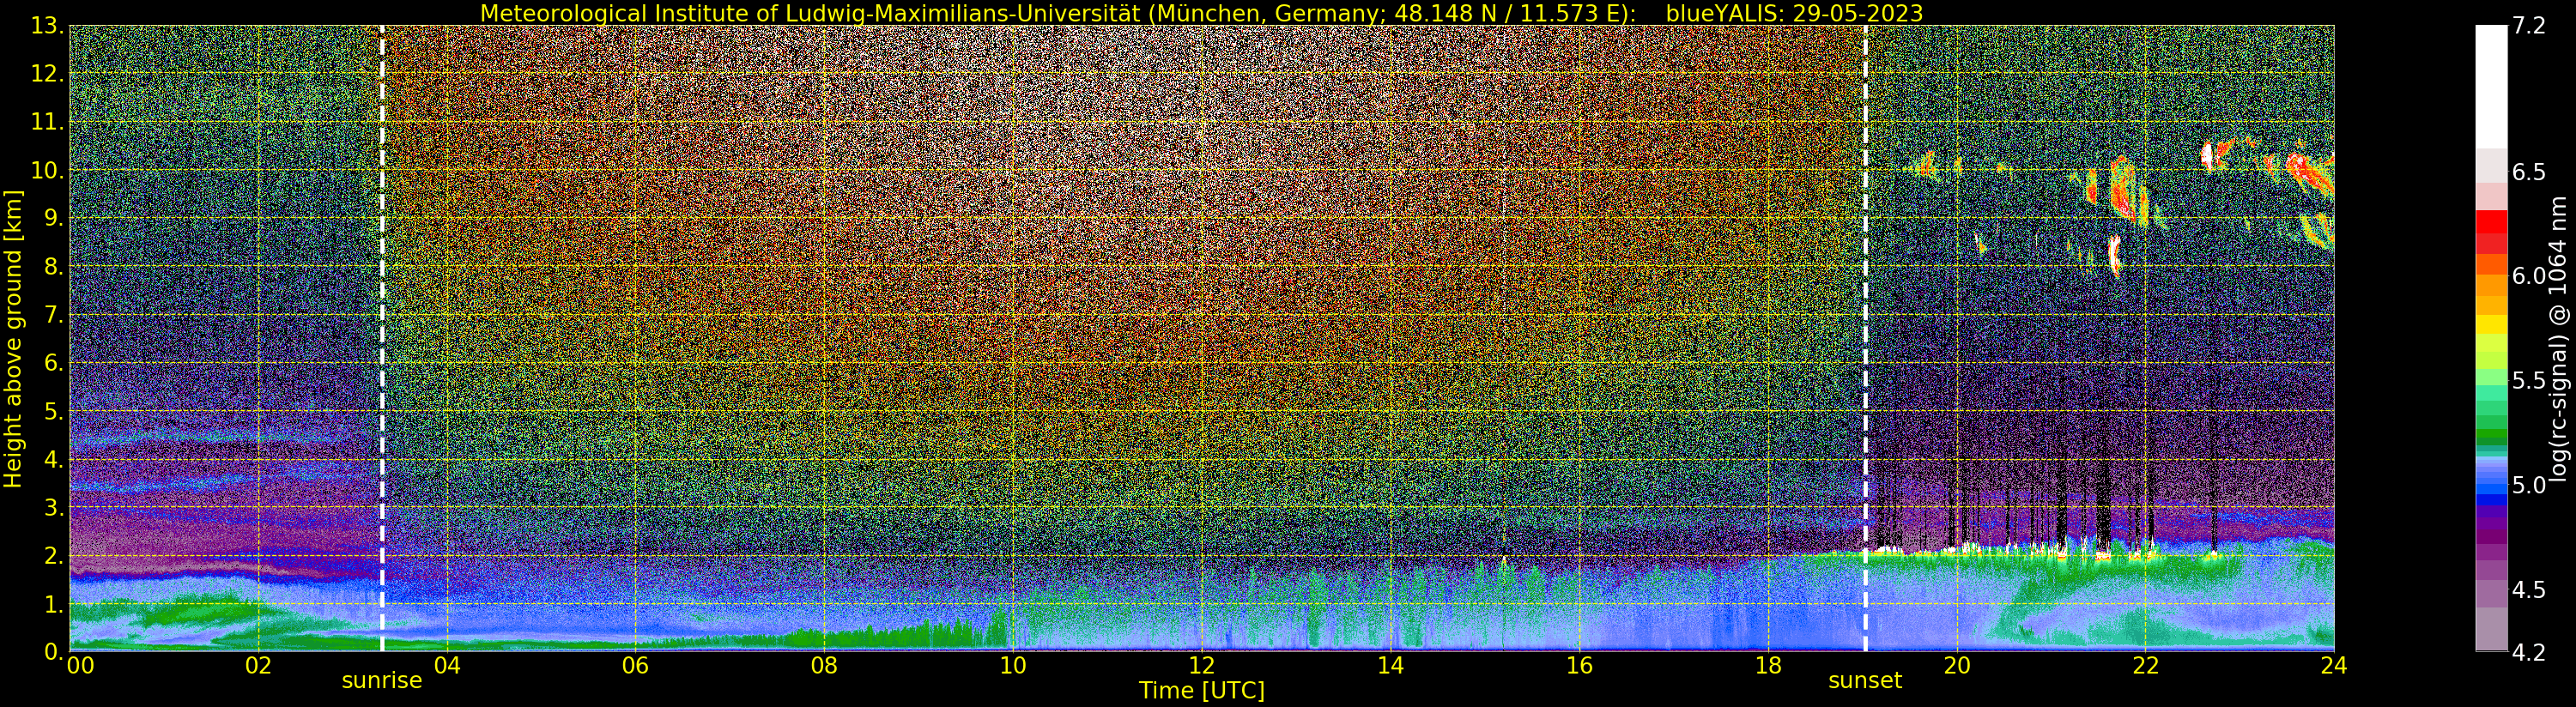Click the height axis tick label '5.'

[x=53, y=411]
